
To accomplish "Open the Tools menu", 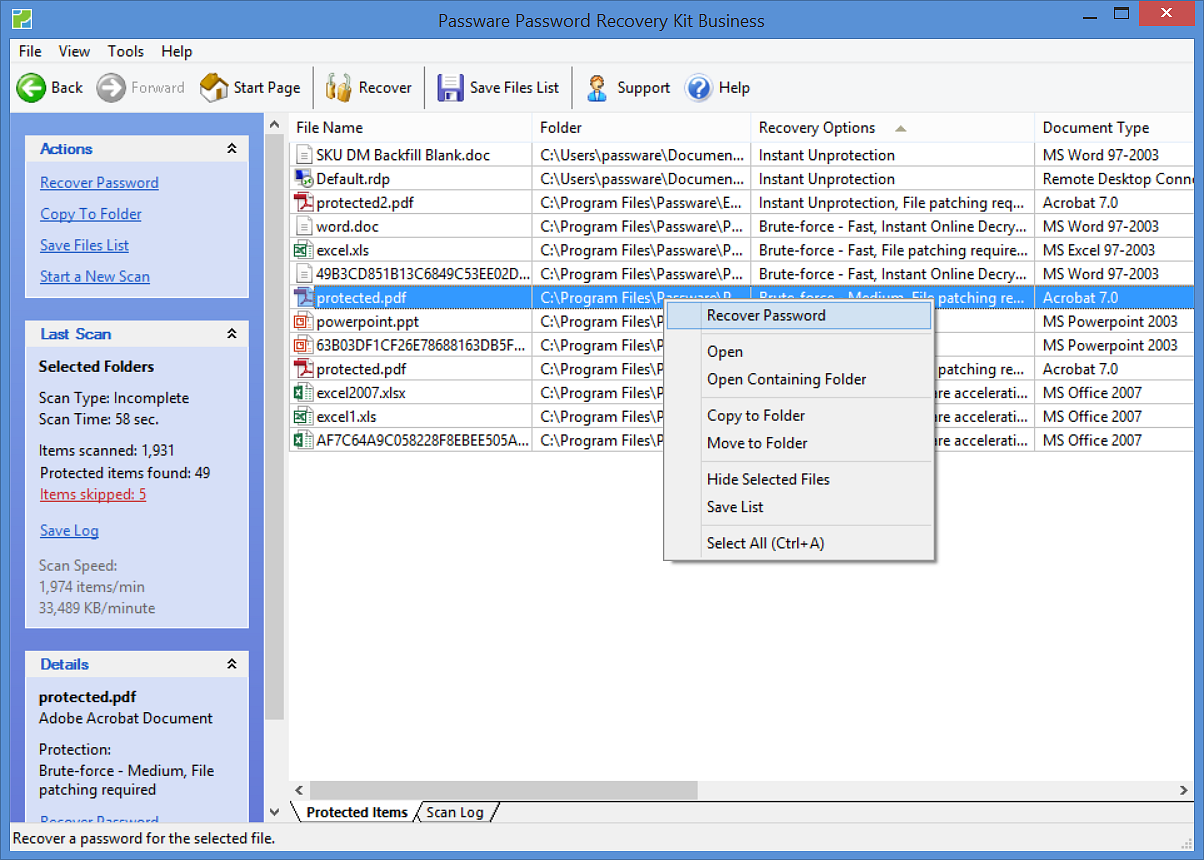I will tap(126, 51).
